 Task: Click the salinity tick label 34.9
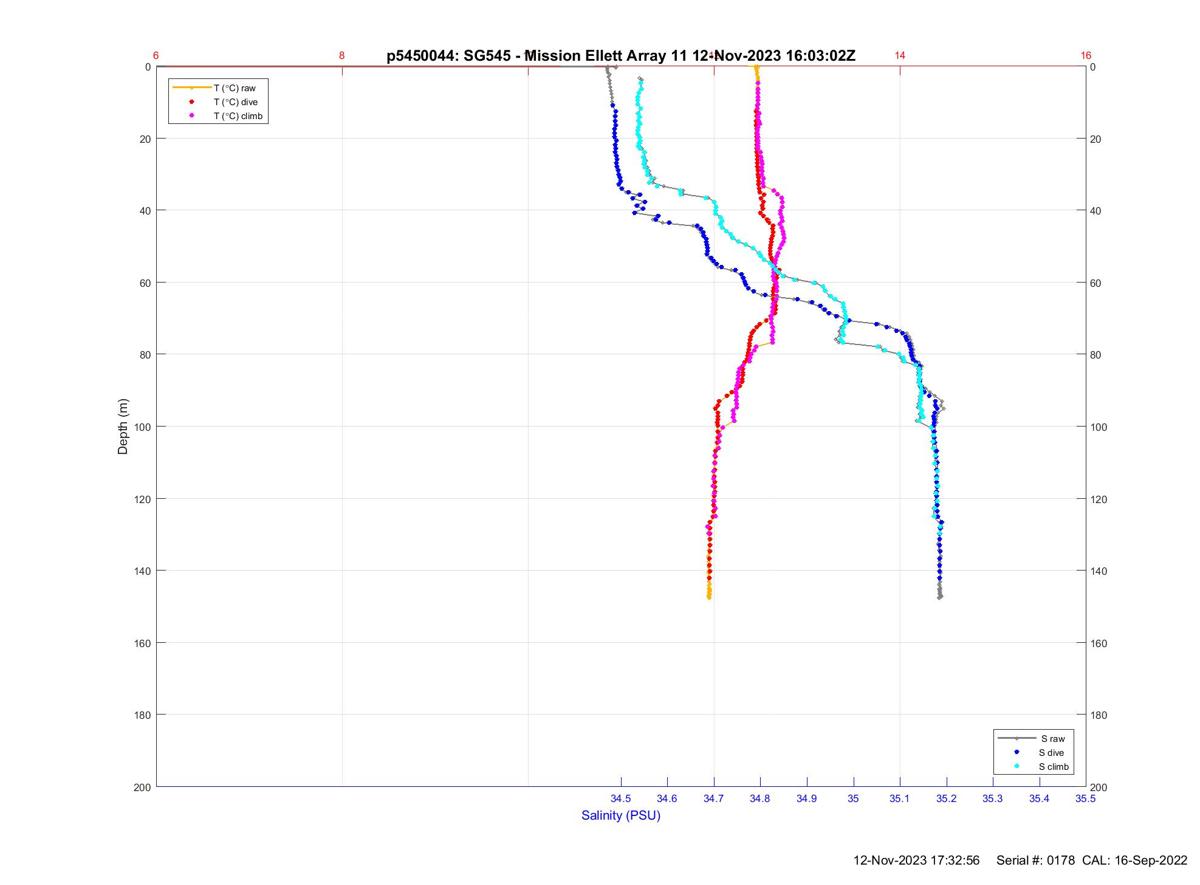click(807, 799)
